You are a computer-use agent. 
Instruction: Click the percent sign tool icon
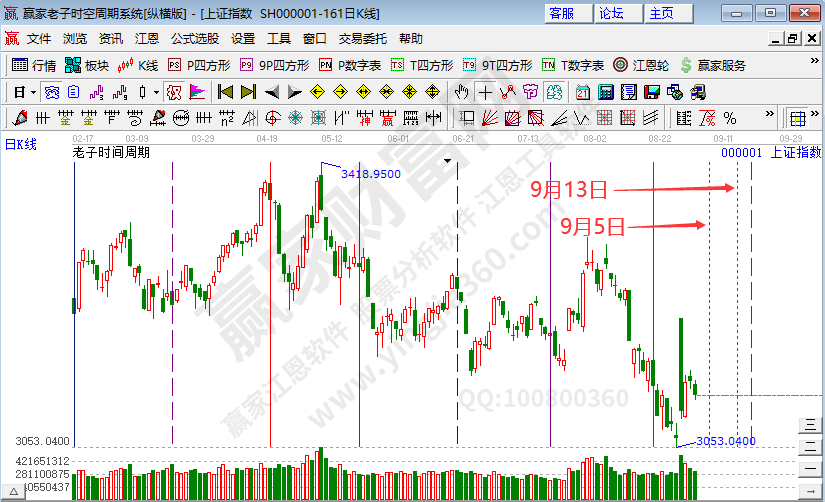tap(729, 118)
